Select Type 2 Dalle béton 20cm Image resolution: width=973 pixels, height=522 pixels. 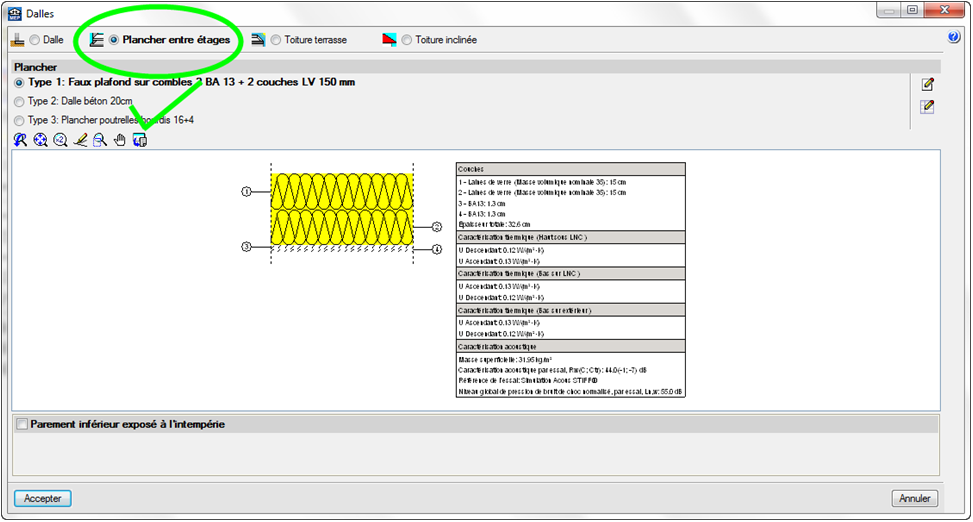(x=20, y=101)
